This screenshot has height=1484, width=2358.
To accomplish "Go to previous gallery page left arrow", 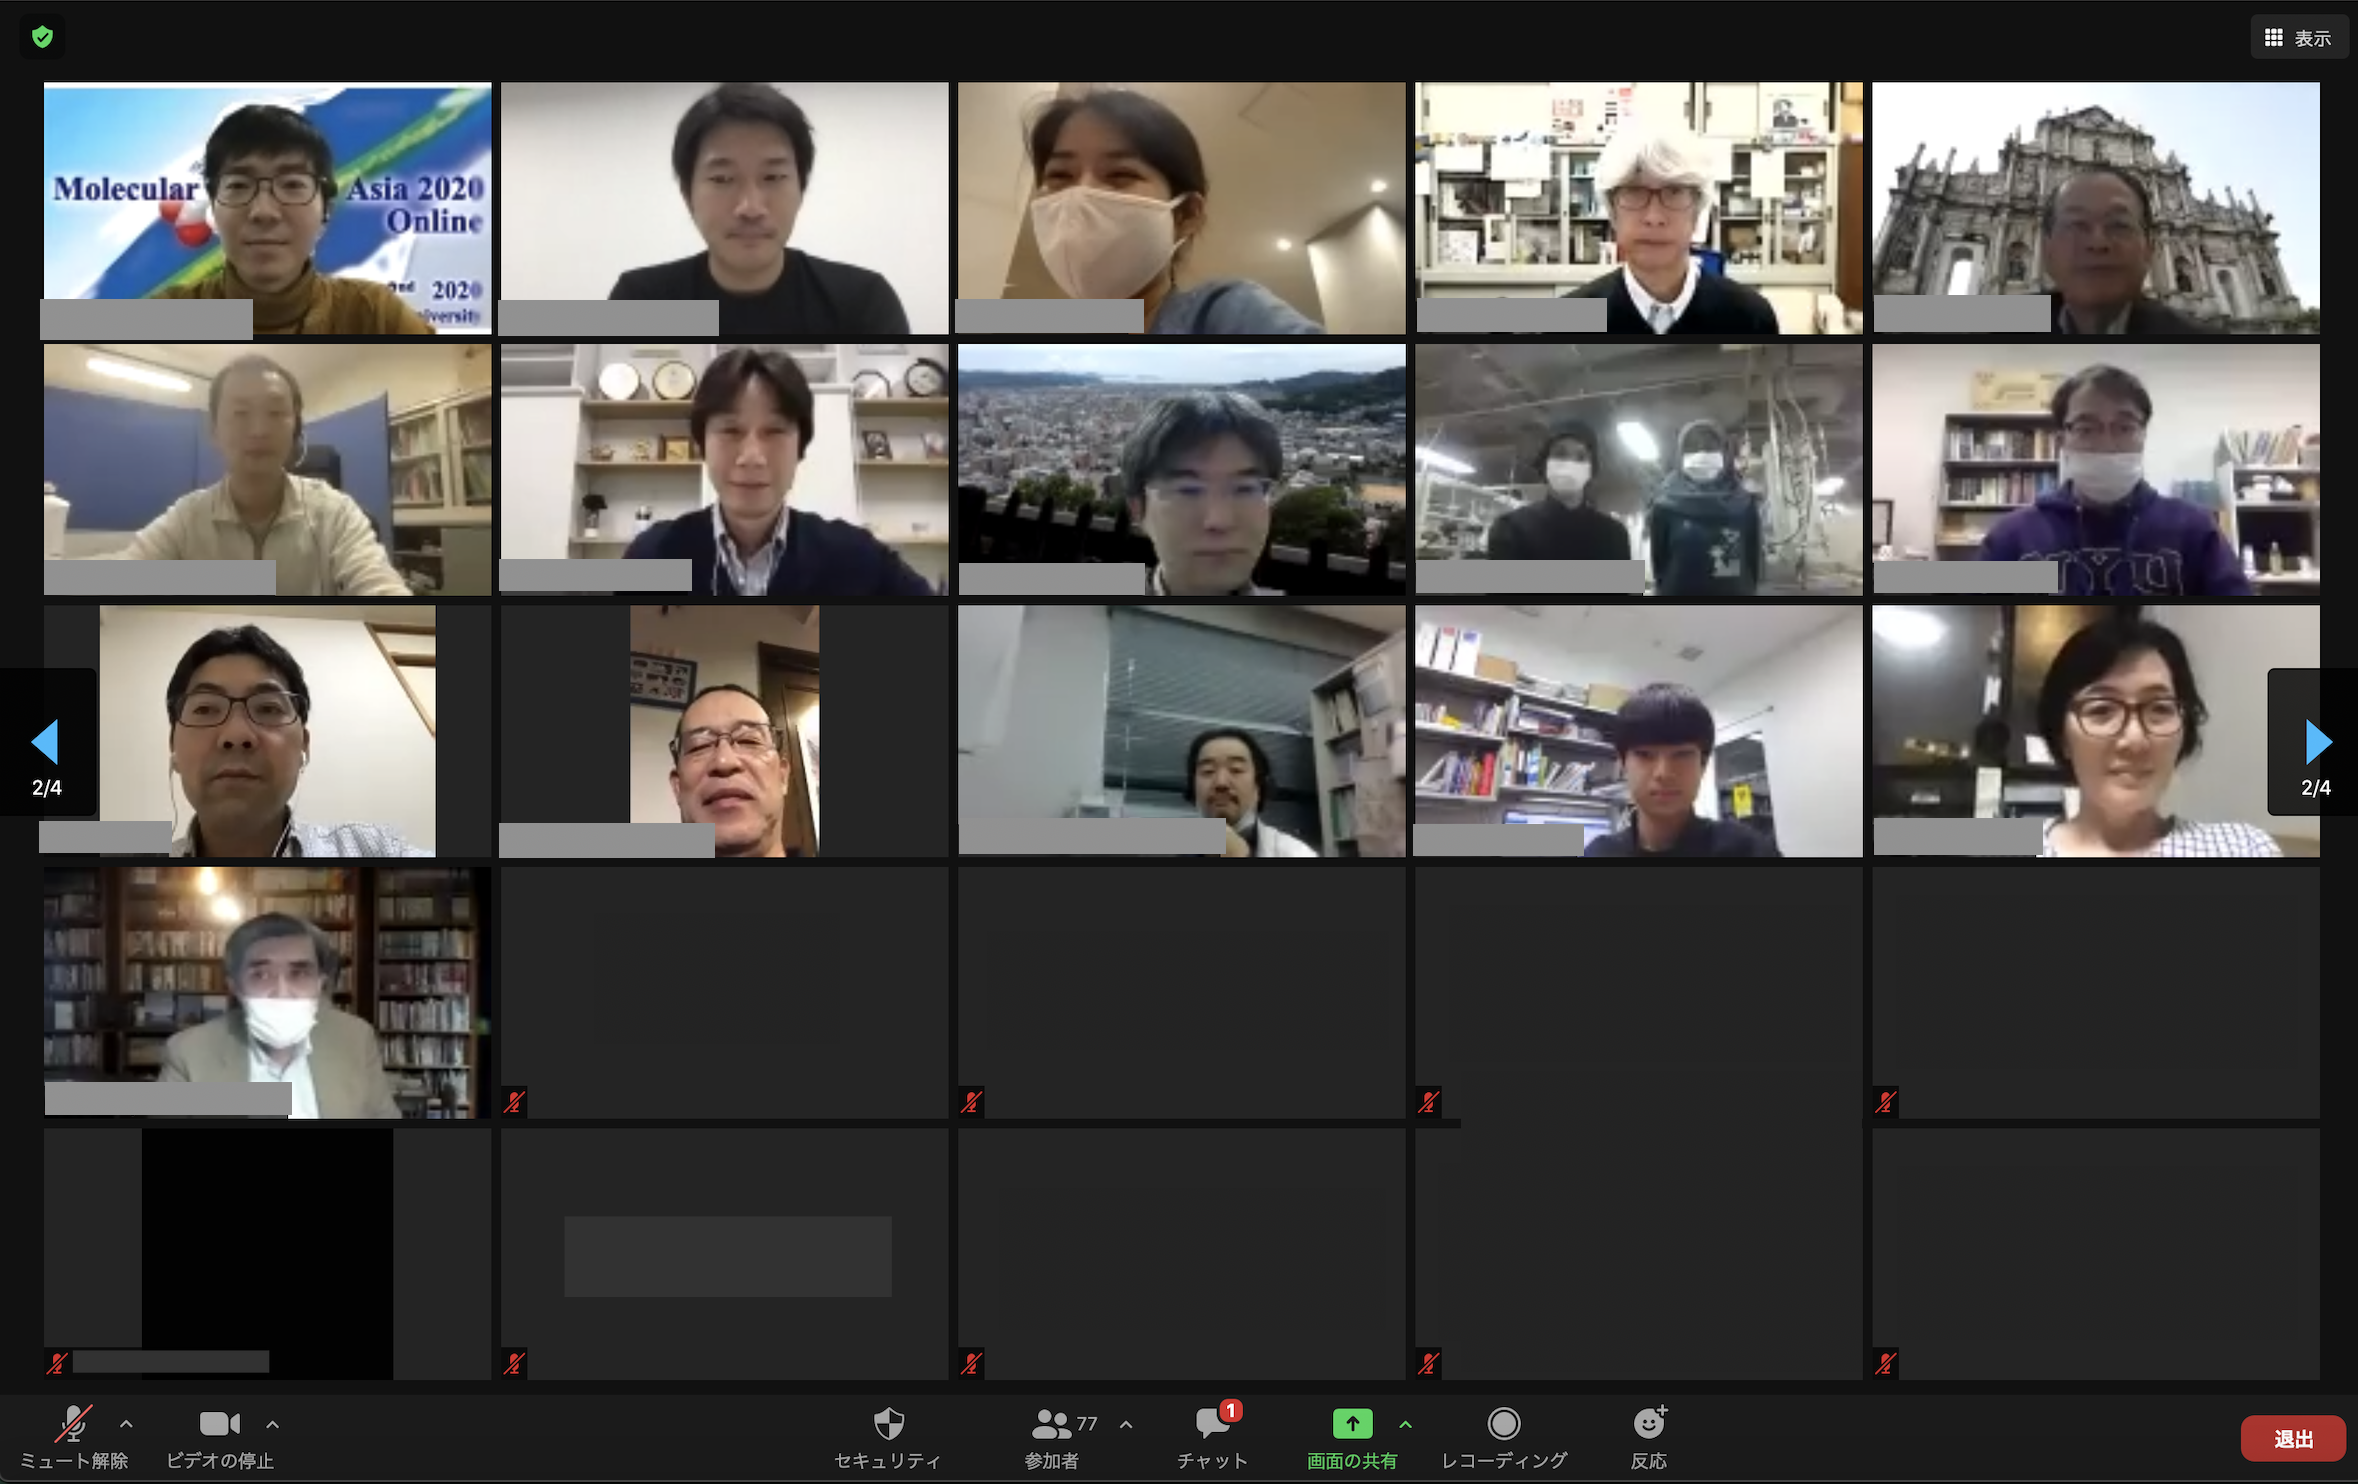I will click(x=47, y=742).
